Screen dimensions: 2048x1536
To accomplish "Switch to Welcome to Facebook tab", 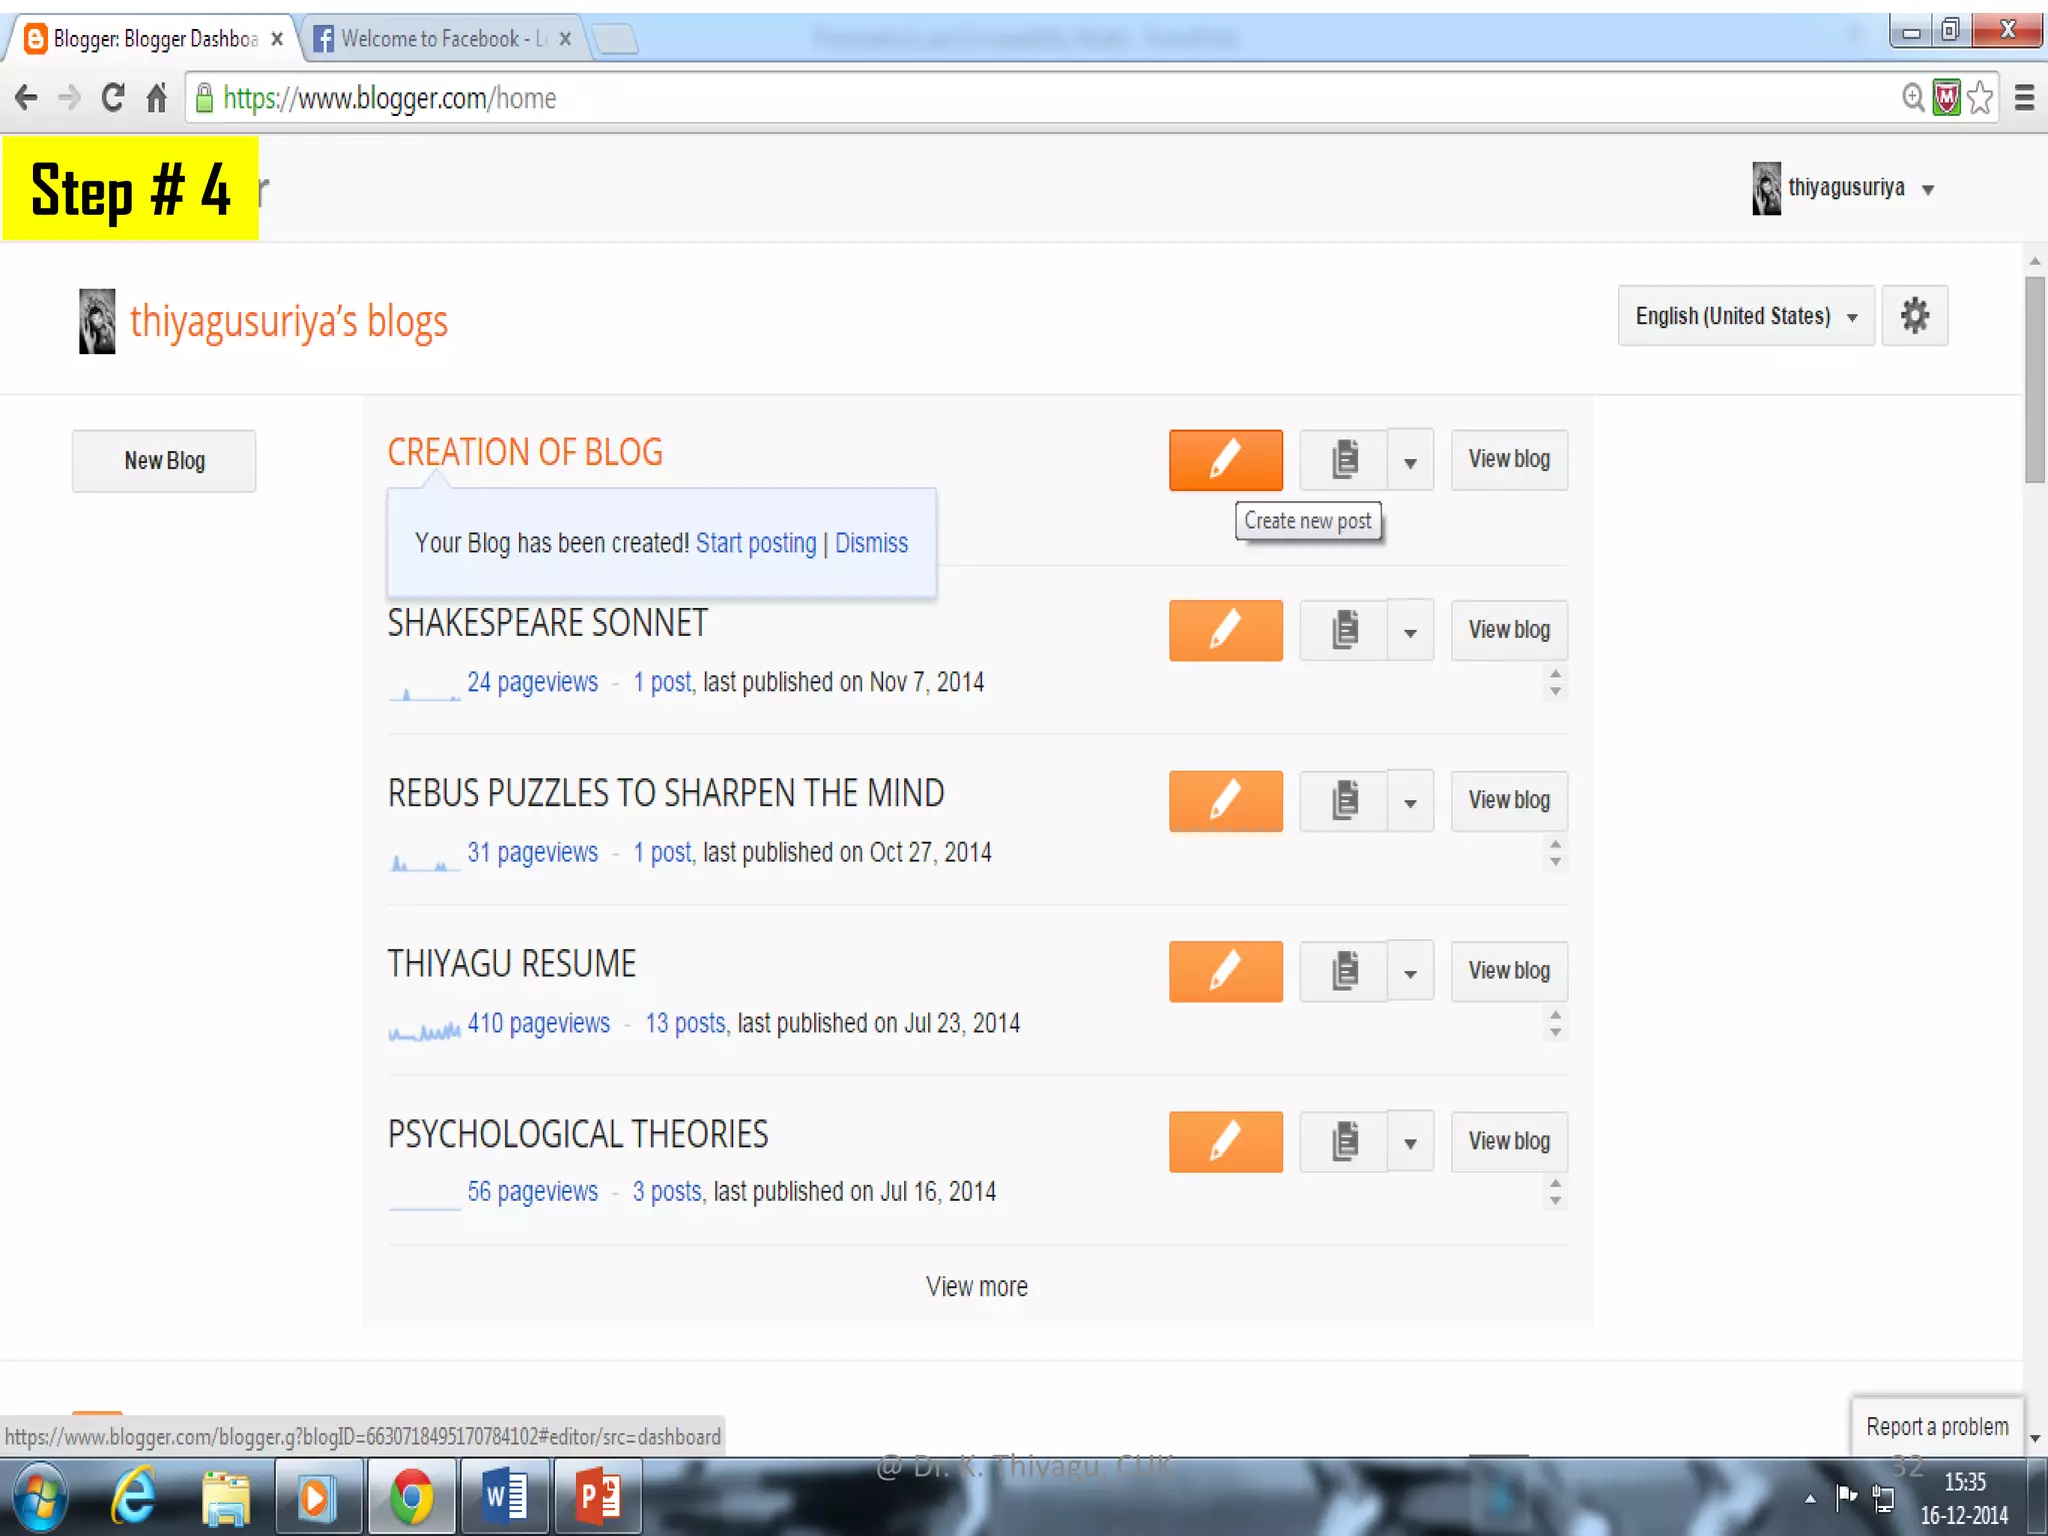I will [x=430, y=39].
